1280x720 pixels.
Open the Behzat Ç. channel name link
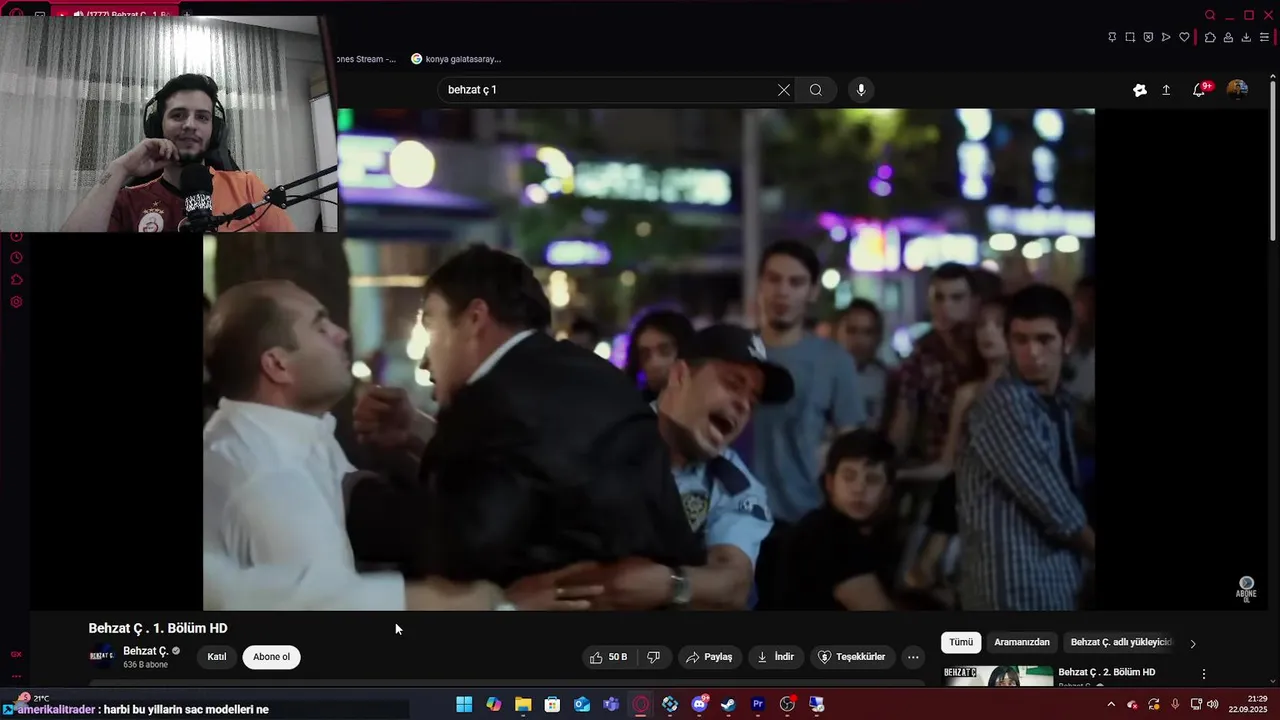pos(145,651)
